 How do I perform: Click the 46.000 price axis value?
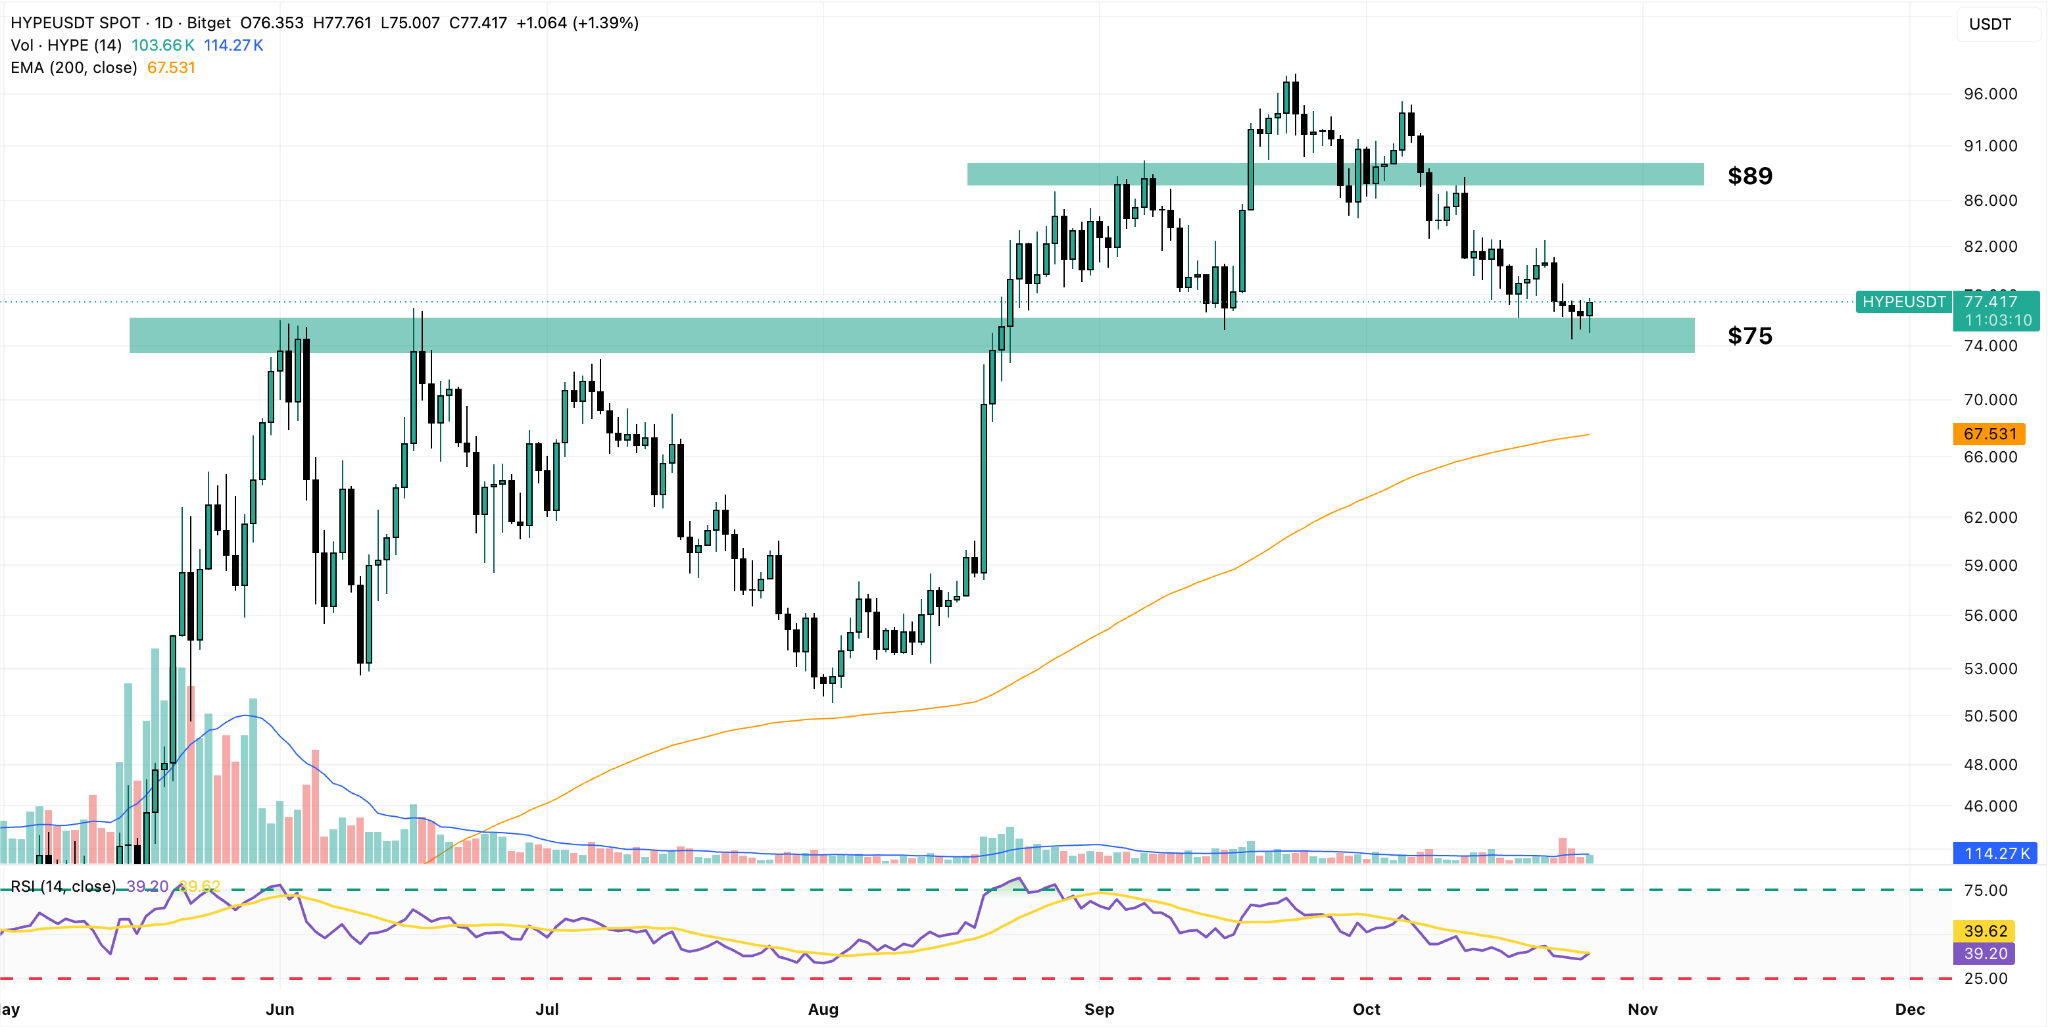pyautogui.click(x=1990, y=806)
